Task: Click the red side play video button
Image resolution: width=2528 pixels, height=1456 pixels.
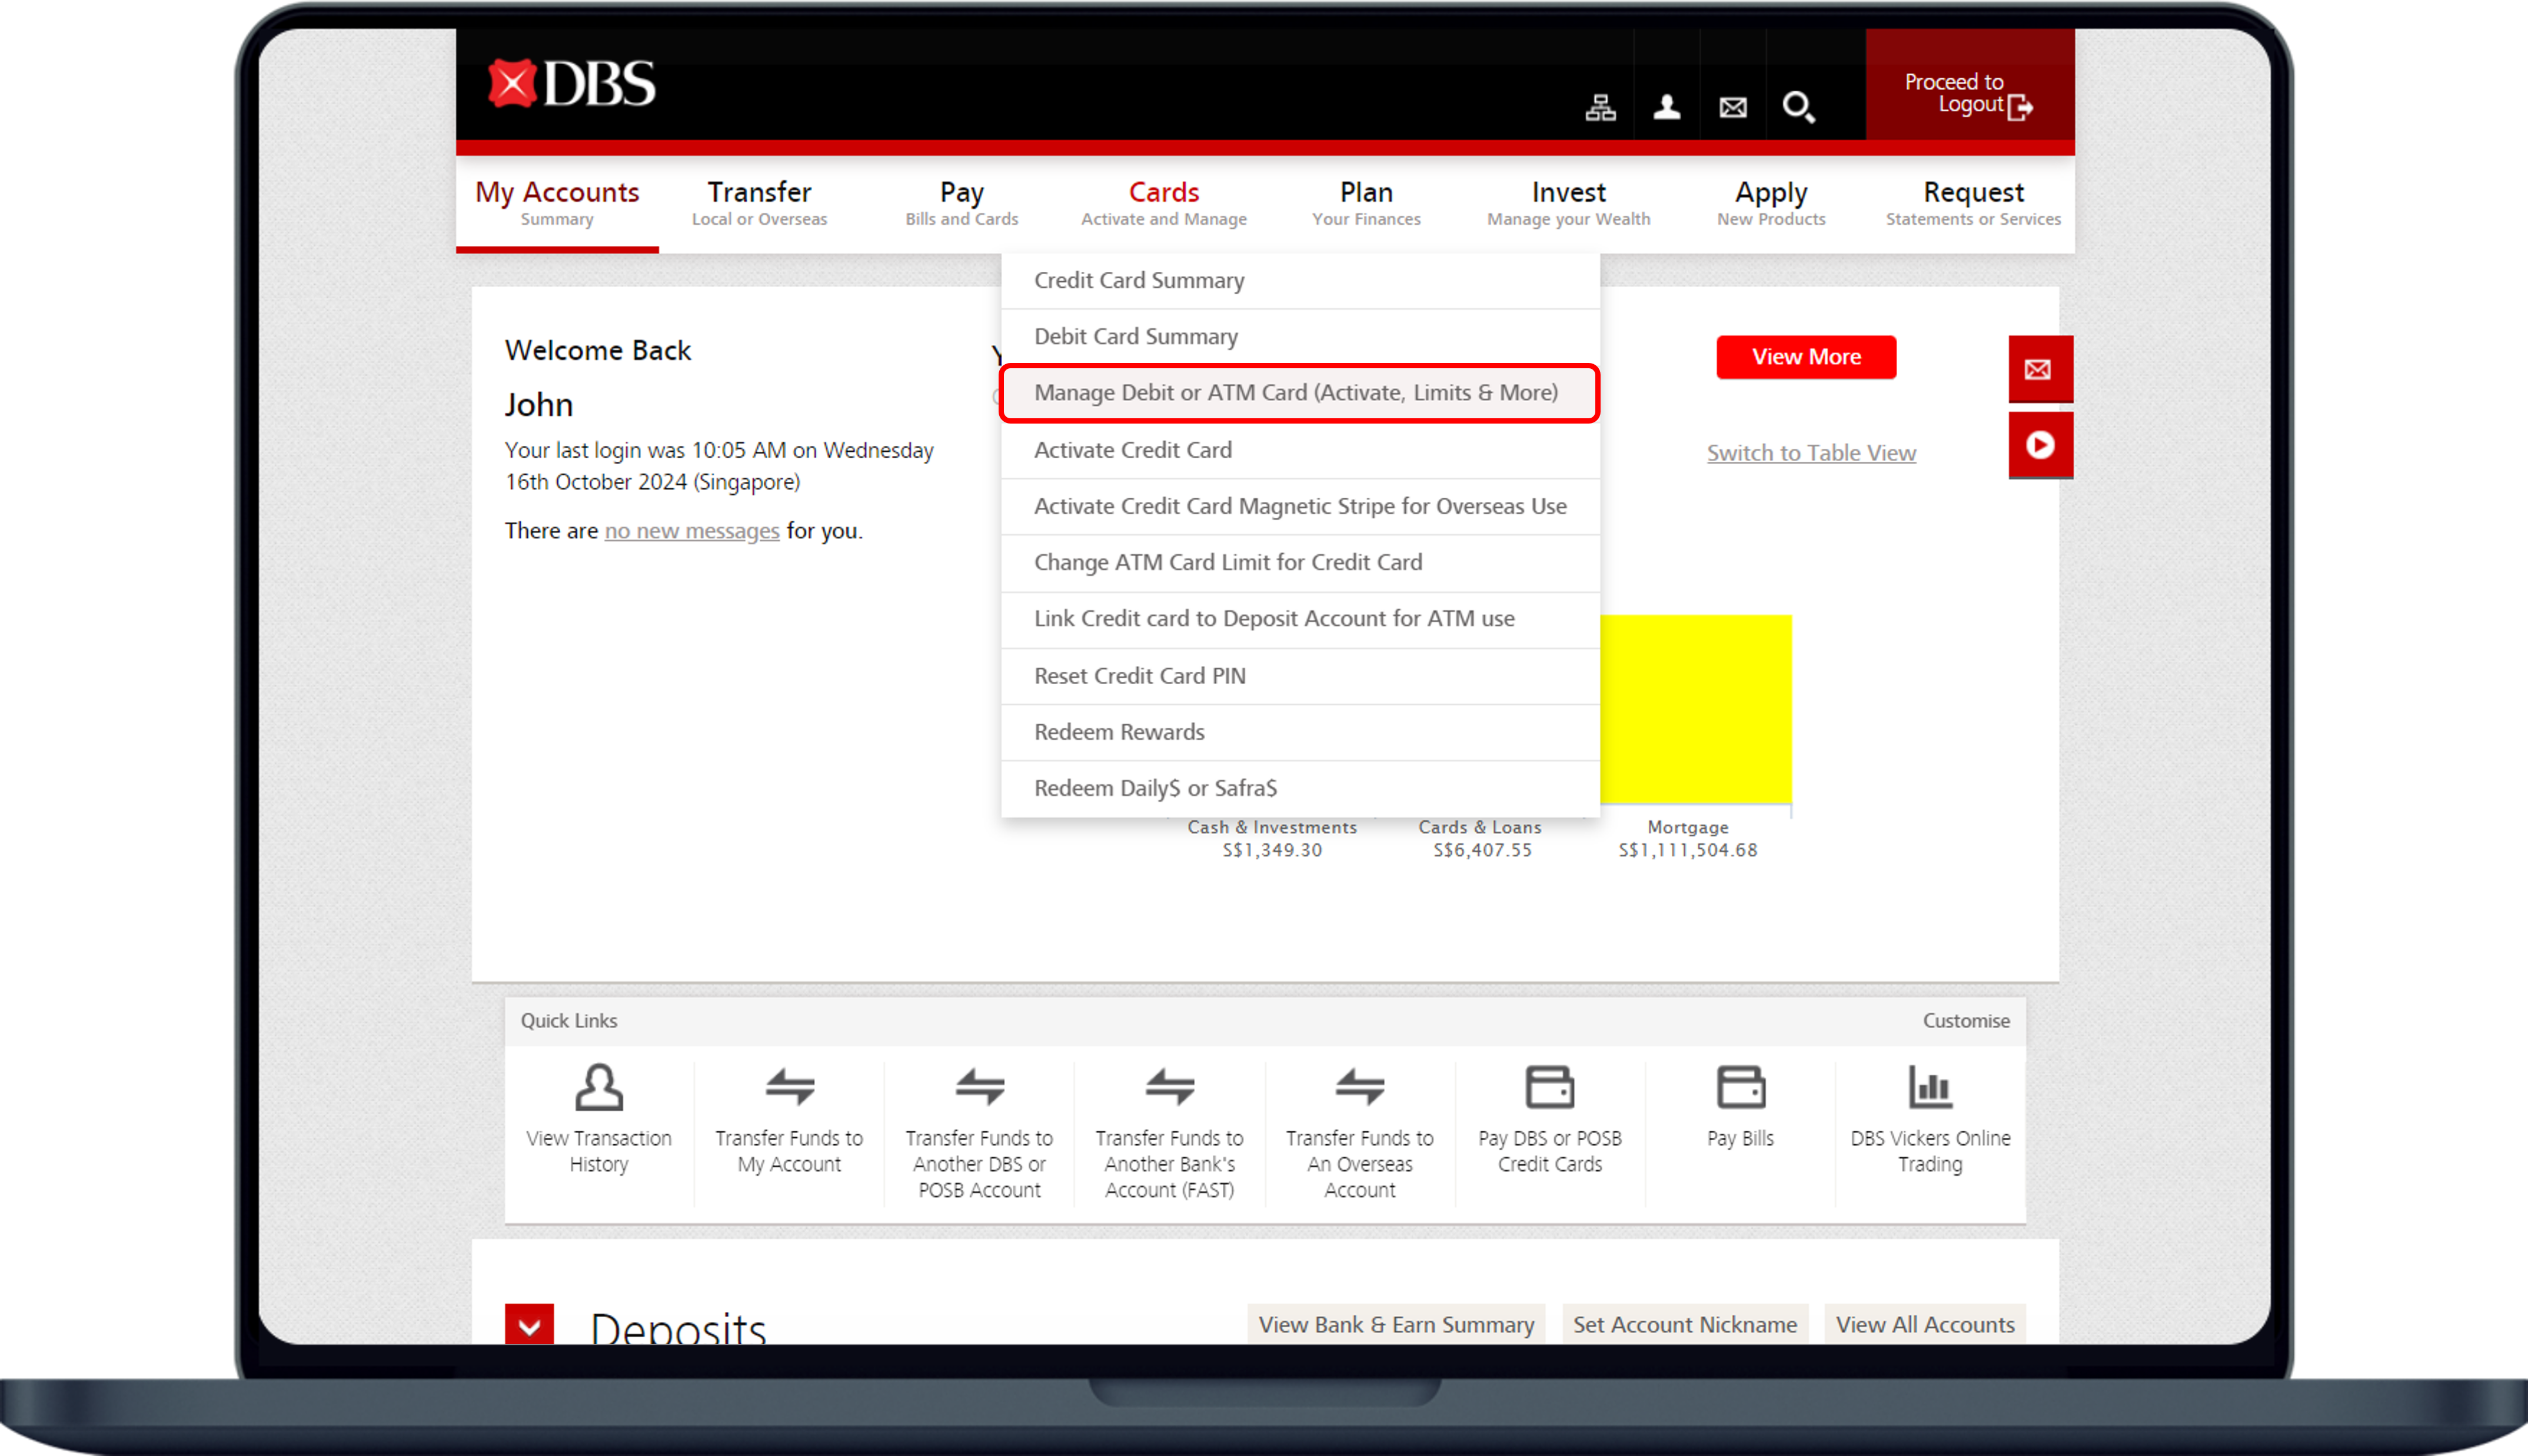Action: click(2039, 445)
